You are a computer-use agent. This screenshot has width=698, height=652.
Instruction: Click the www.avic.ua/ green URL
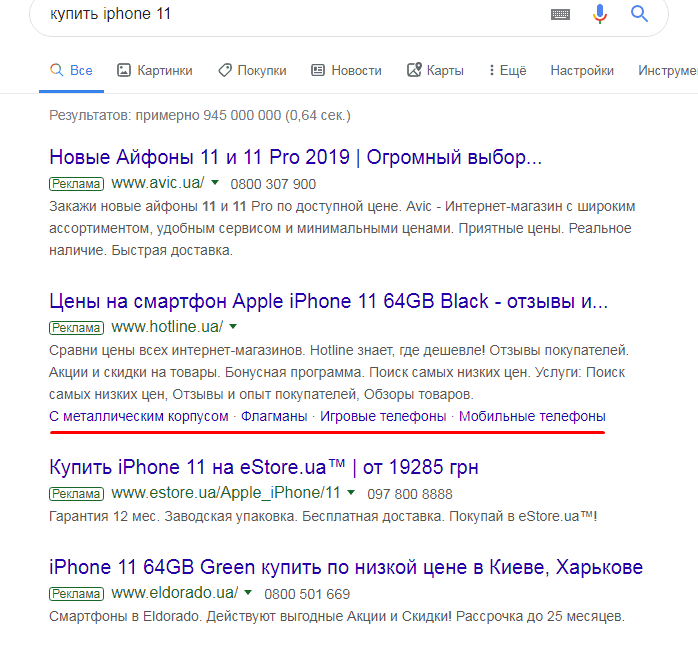(158, 183)
